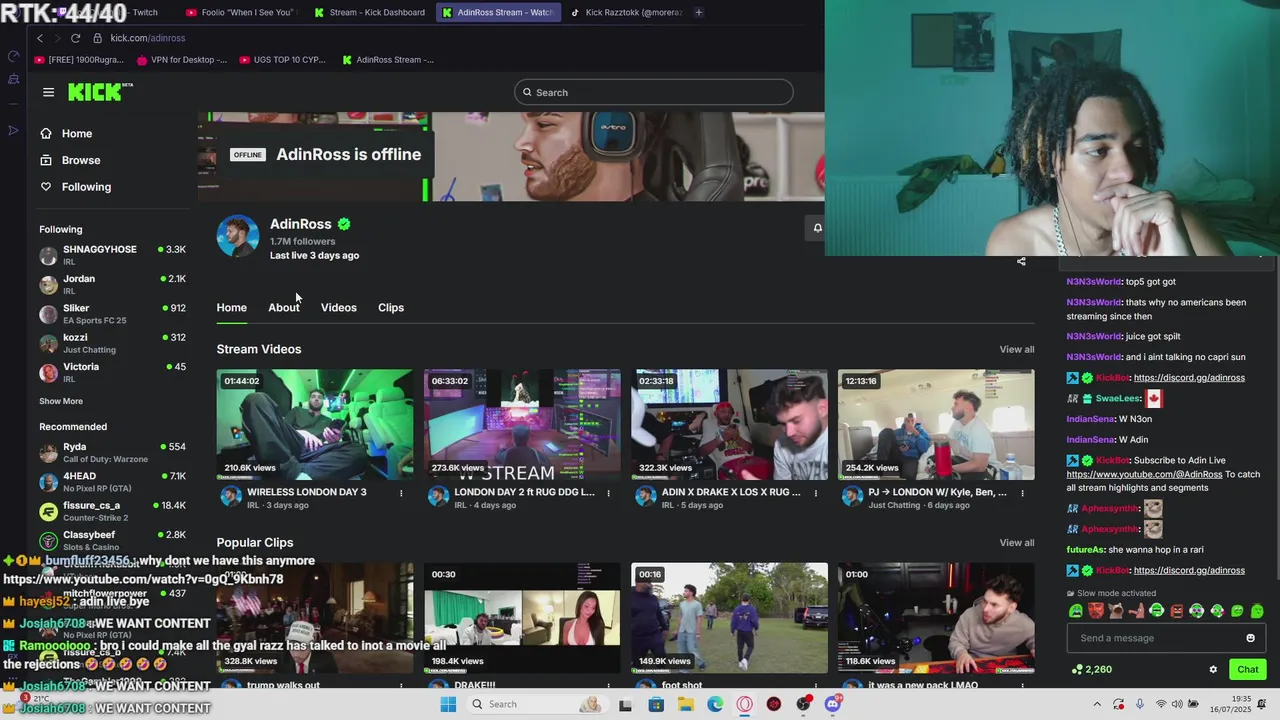Go to Browse in Kick sidebar
This screenshot has width=1280, height=720.
coord(81,160)
